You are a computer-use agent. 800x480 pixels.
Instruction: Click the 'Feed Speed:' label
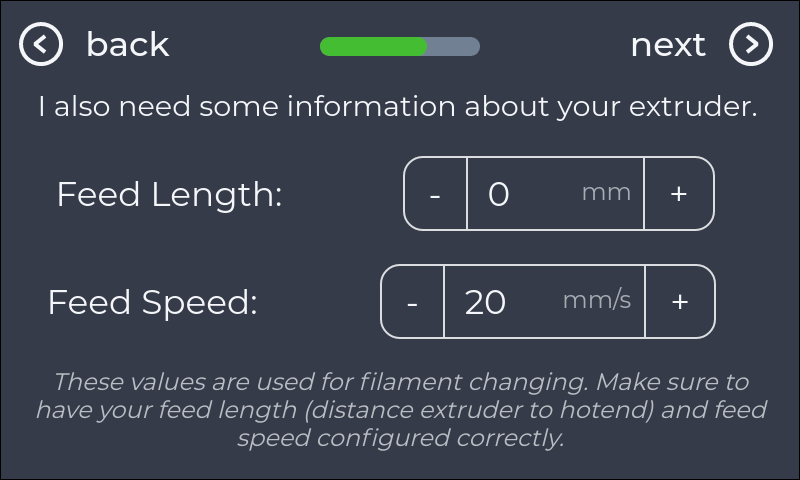tap(153, 302)
